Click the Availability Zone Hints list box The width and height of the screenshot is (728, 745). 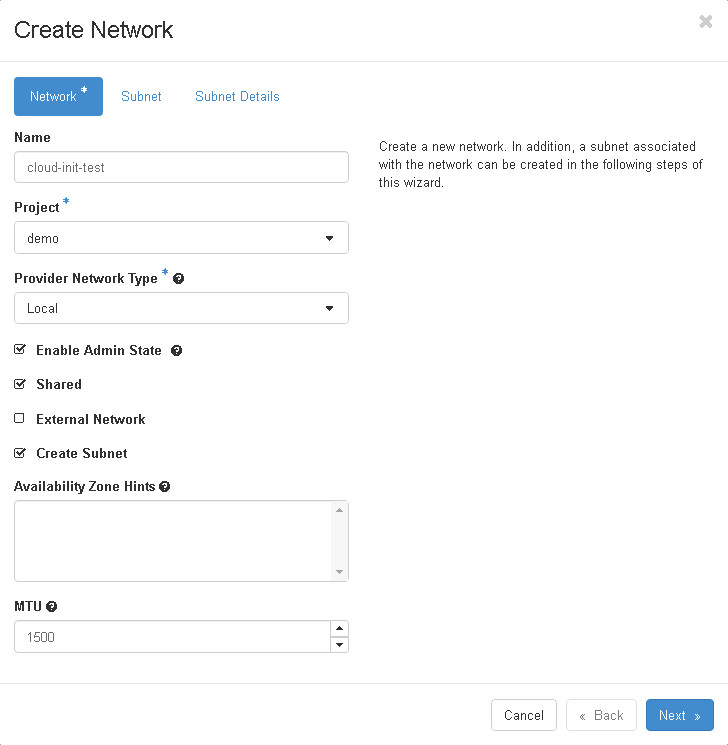click(173, 541)
